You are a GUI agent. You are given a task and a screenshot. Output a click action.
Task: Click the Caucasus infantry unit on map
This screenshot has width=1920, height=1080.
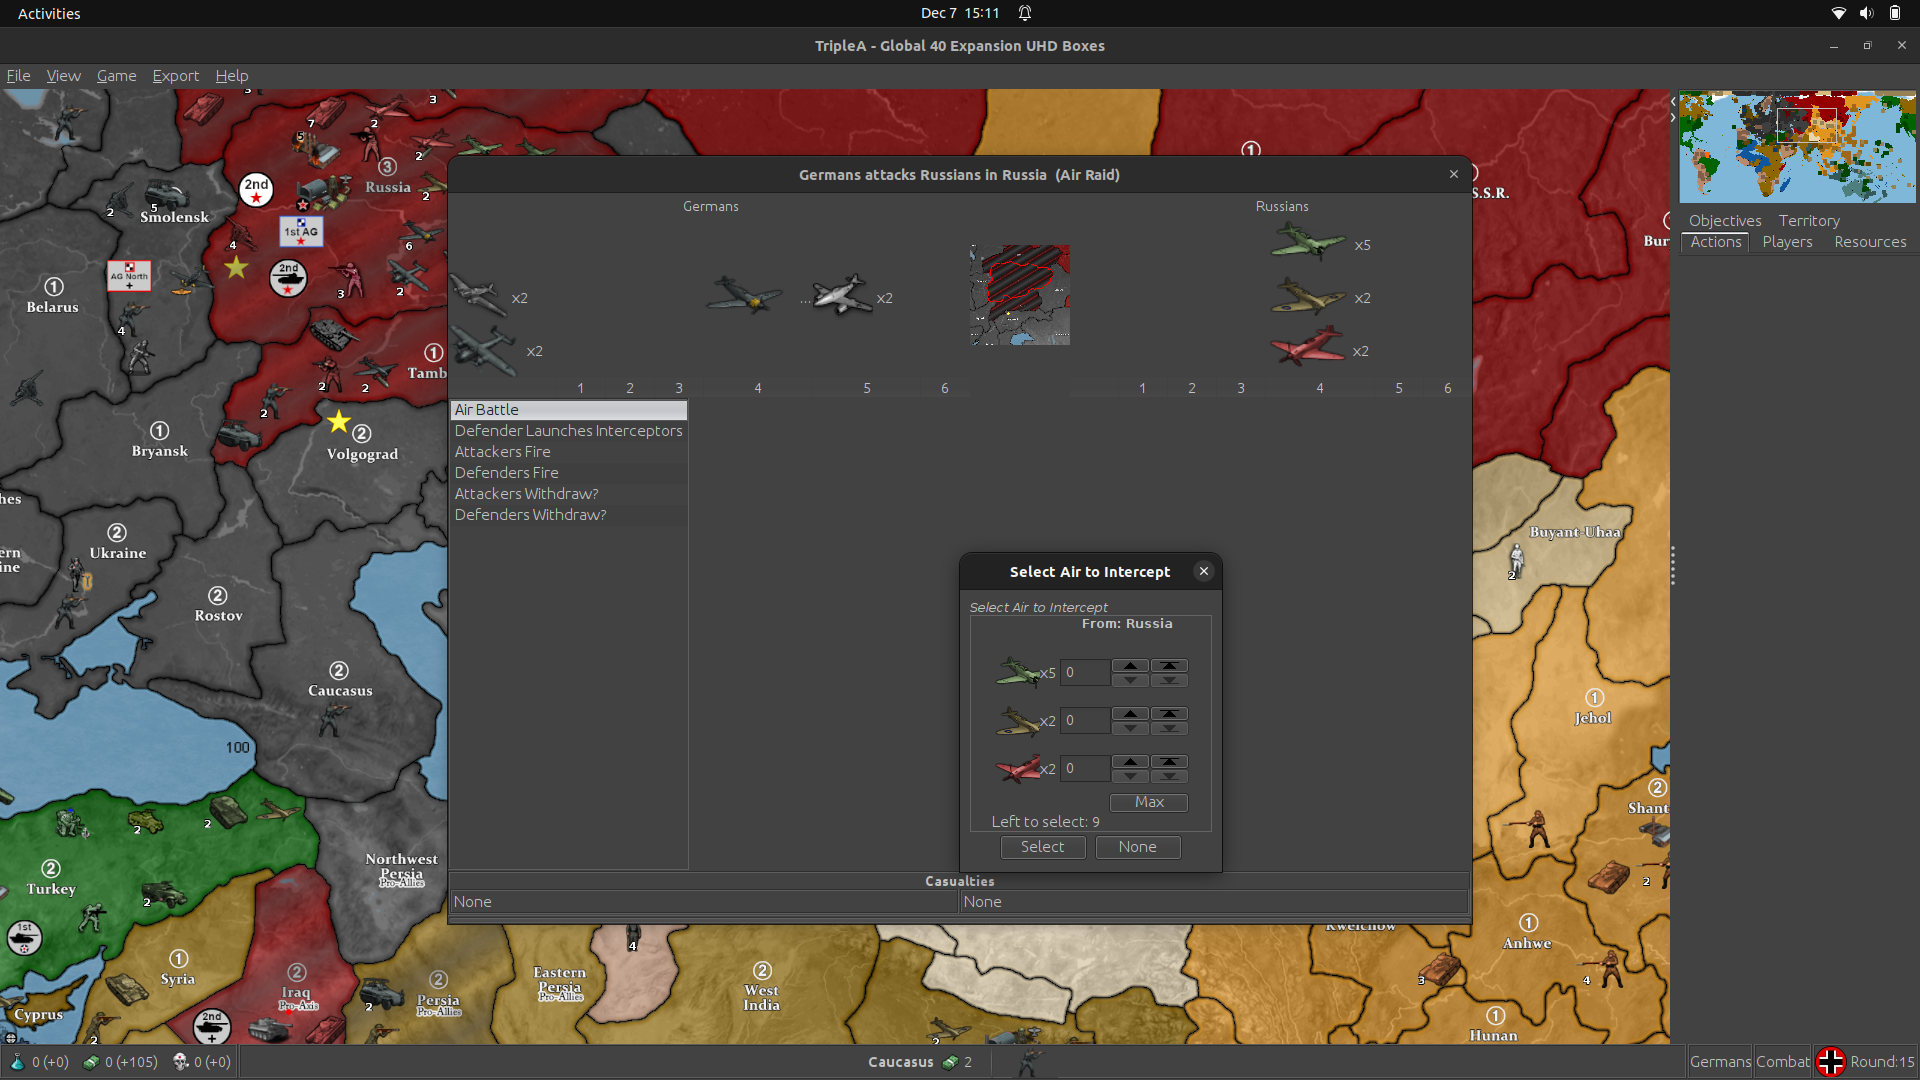[x=332, y=717]
